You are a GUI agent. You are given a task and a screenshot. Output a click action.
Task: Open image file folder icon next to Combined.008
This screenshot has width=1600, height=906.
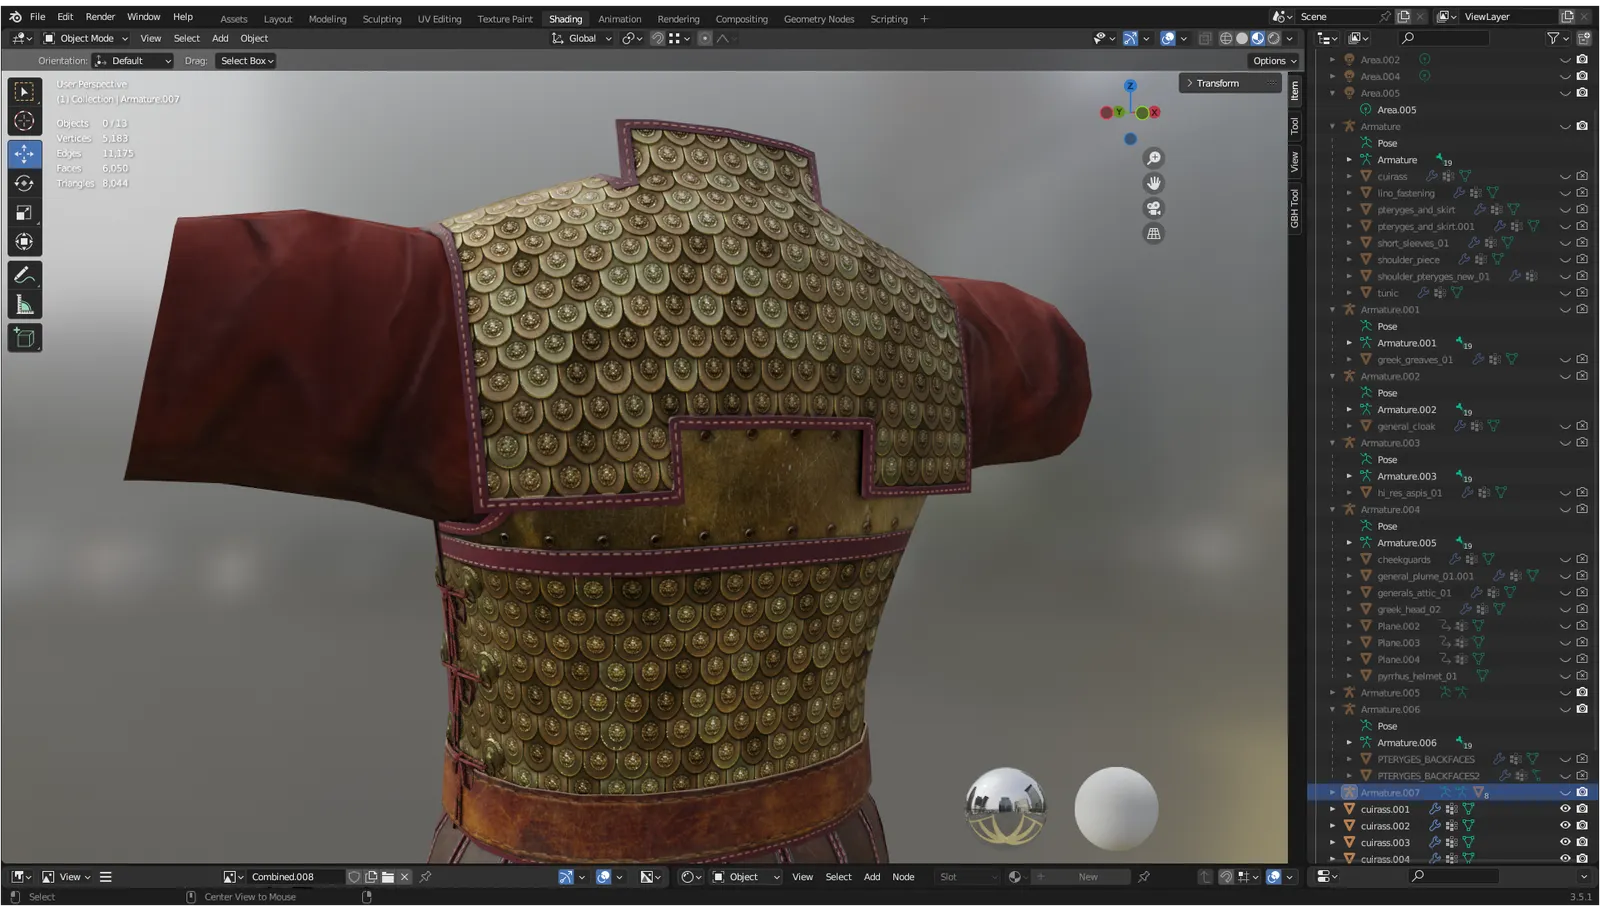pyautogui.click(x=388, y=877)
